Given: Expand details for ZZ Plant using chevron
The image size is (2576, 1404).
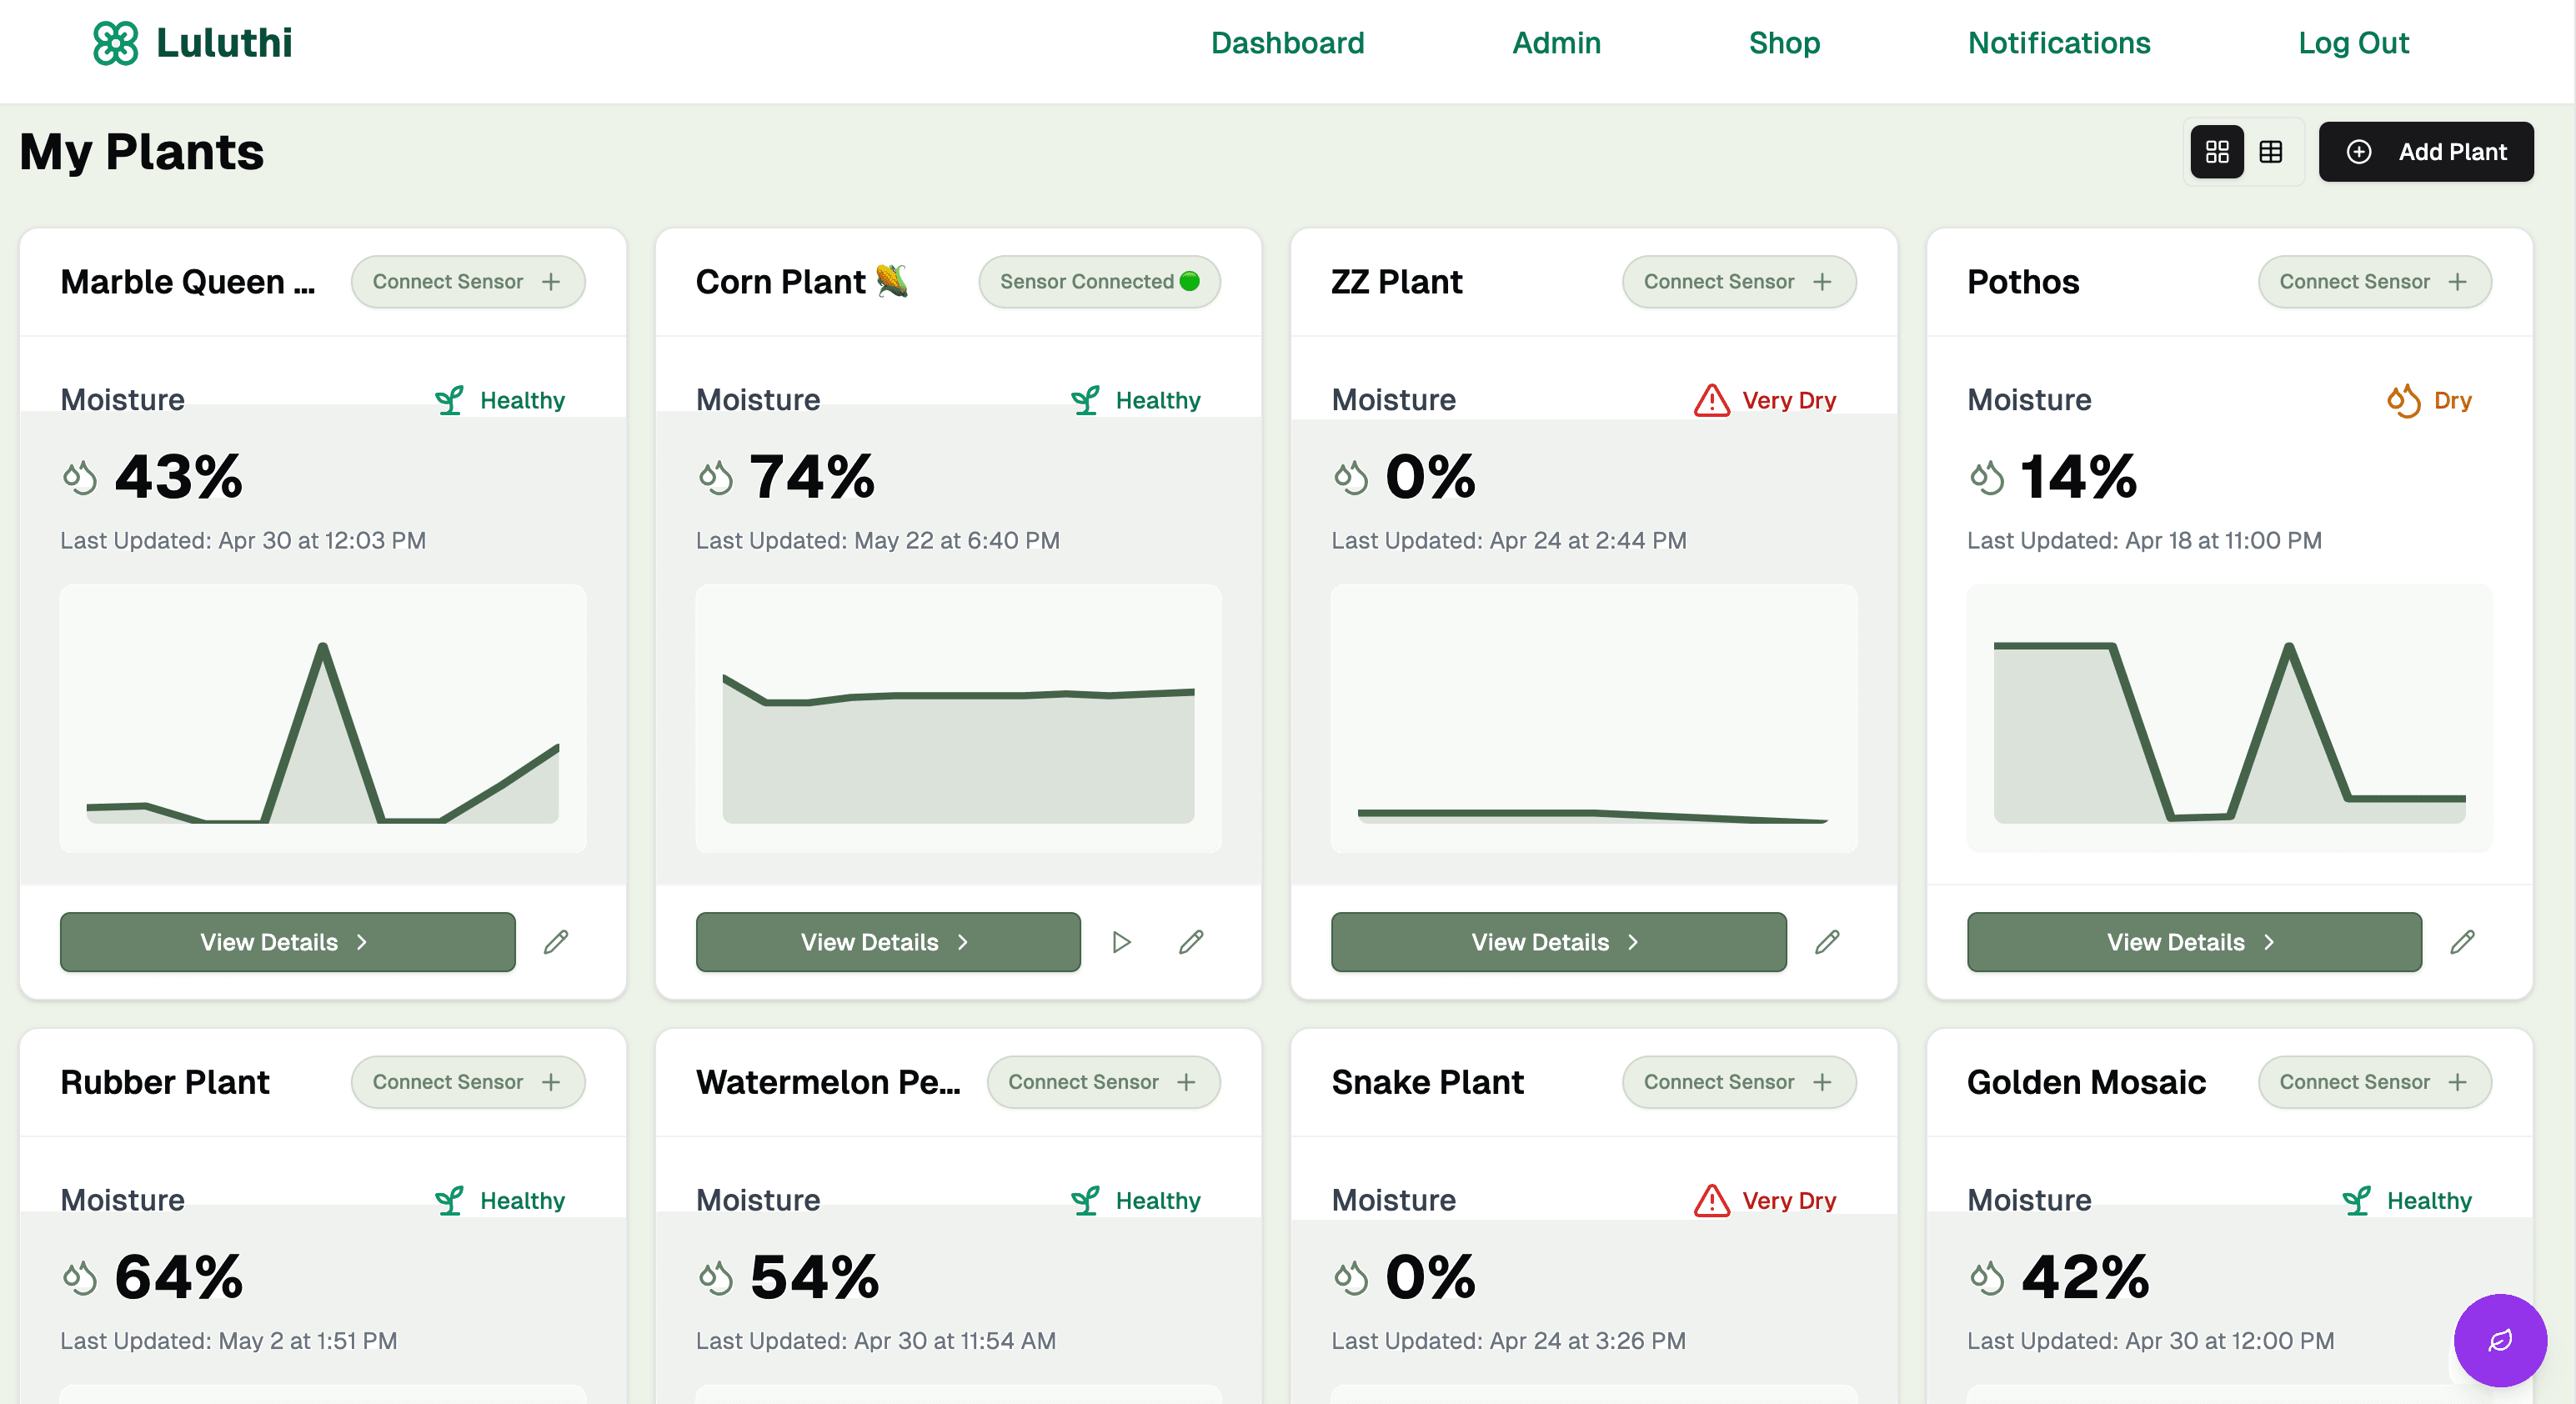Looking at the screenshot, I should pos(1634,942).
